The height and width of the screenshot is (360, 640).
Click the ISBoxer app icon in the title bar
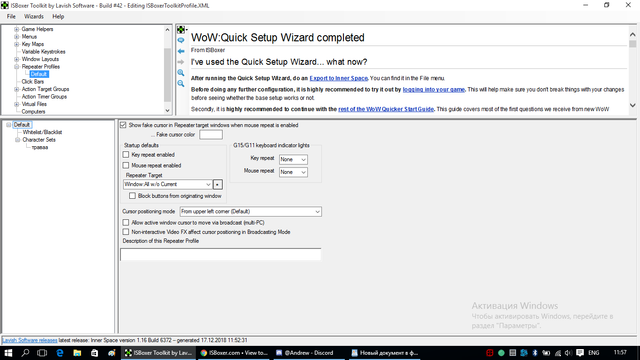pos(4,5)
